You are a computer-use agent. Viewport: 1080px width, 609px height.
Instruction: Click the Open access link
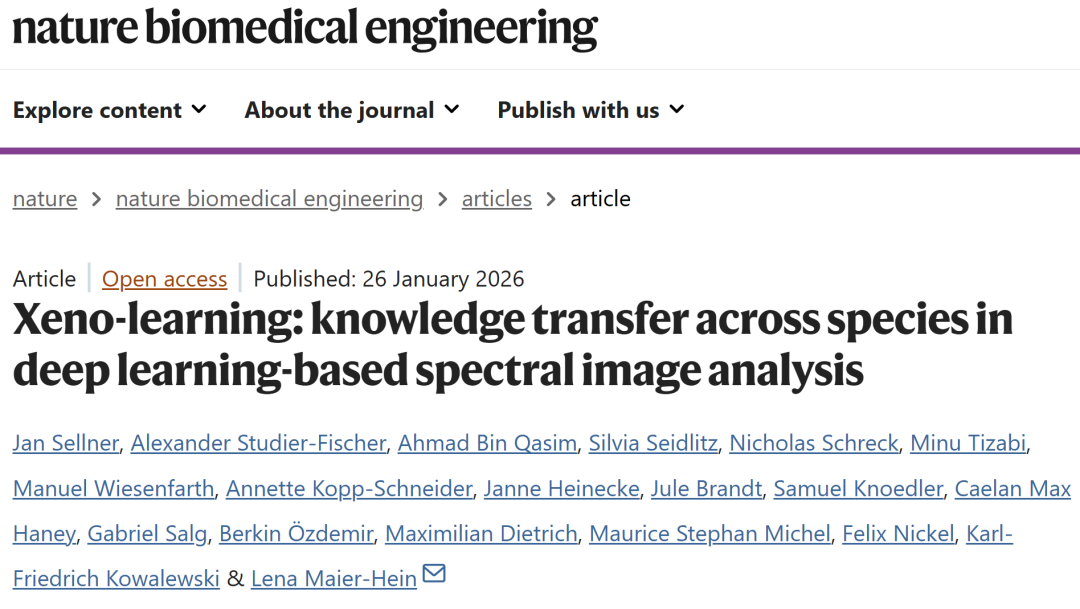(x=165, y=279)
